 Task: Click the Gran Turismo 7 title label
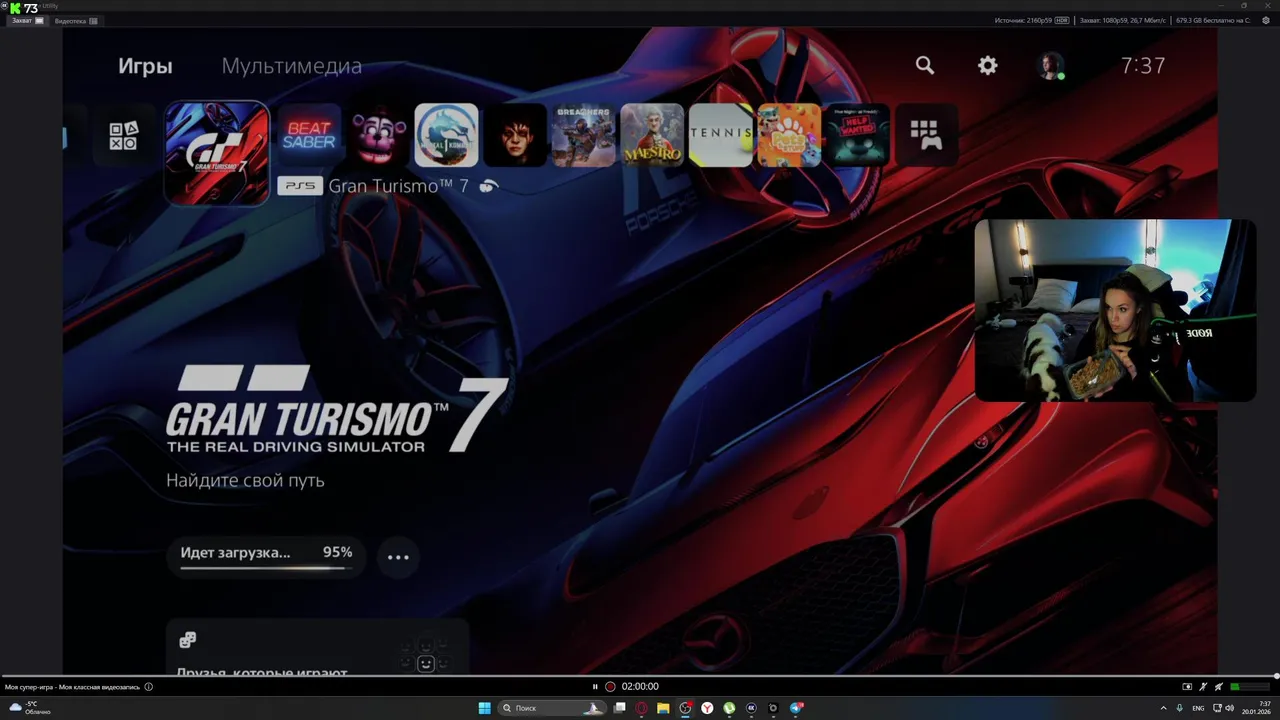pos(398,186)
